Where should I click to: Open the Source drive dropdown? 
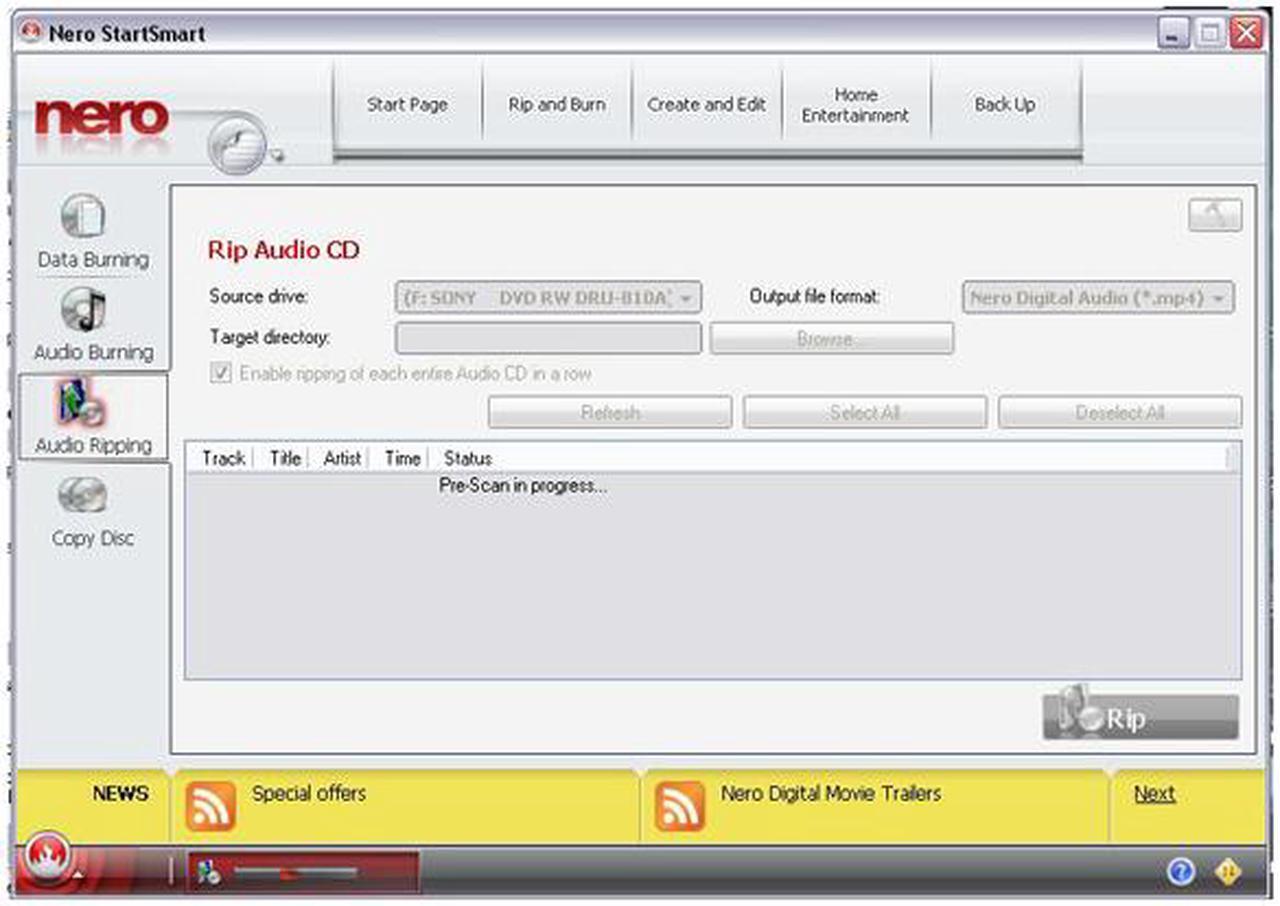click(x=549, y=298)
